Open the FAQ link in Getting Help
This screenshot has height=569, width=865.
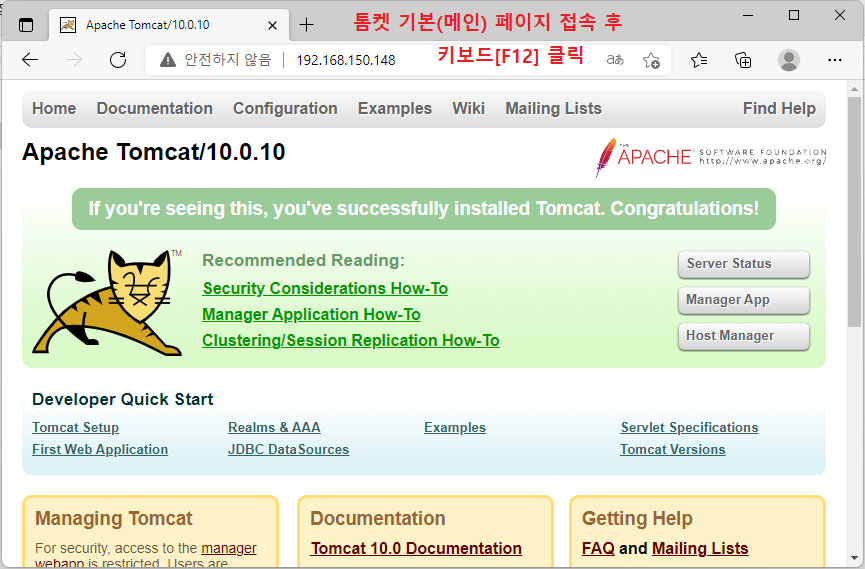click(598, 548)
